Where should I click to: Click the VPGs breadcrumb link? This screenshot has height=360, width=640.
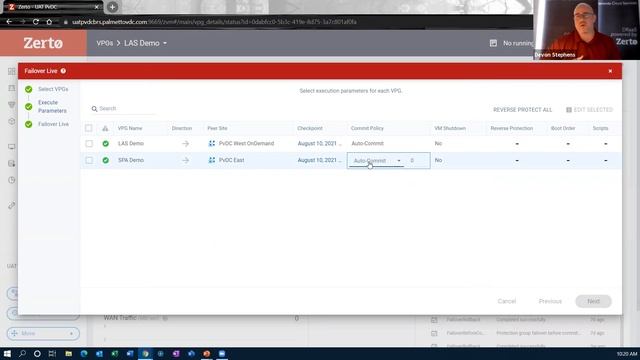tap(104, 43)
